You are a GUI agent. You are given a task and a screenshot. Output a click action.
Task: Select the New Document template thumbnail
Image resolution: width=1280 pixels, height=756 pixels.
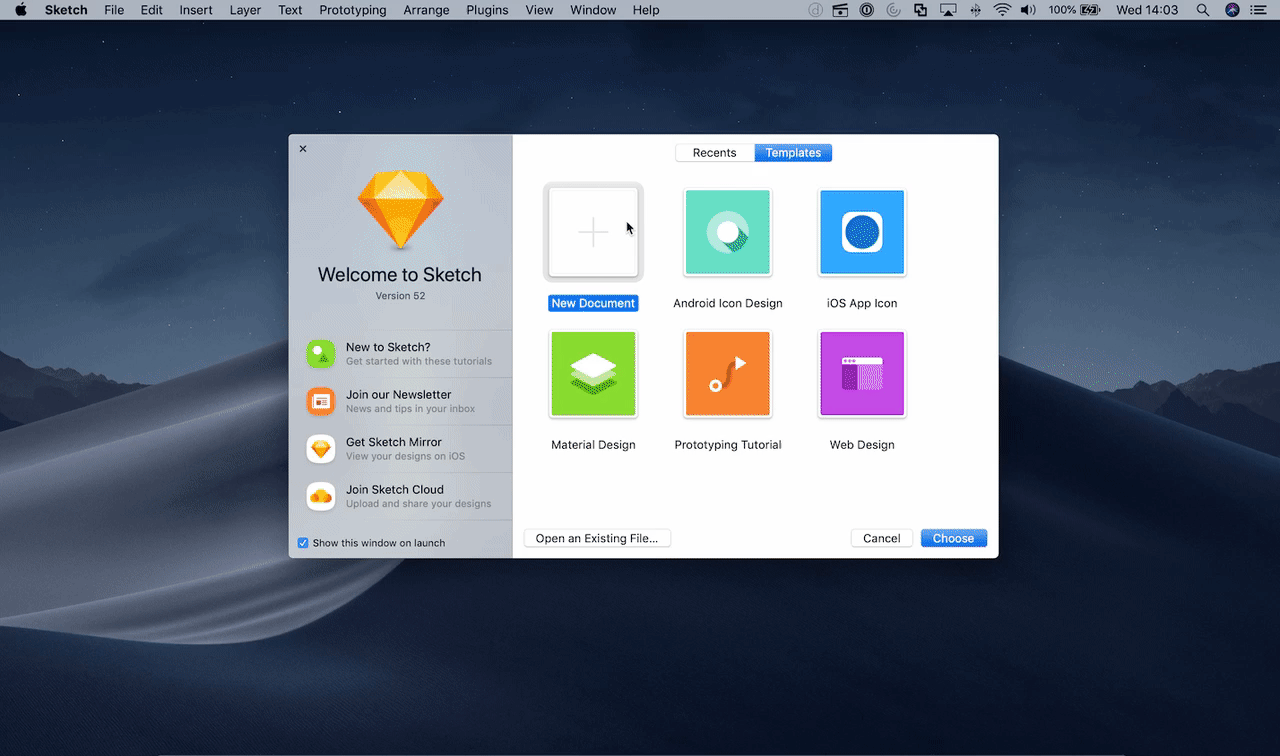tap(593, 232)
